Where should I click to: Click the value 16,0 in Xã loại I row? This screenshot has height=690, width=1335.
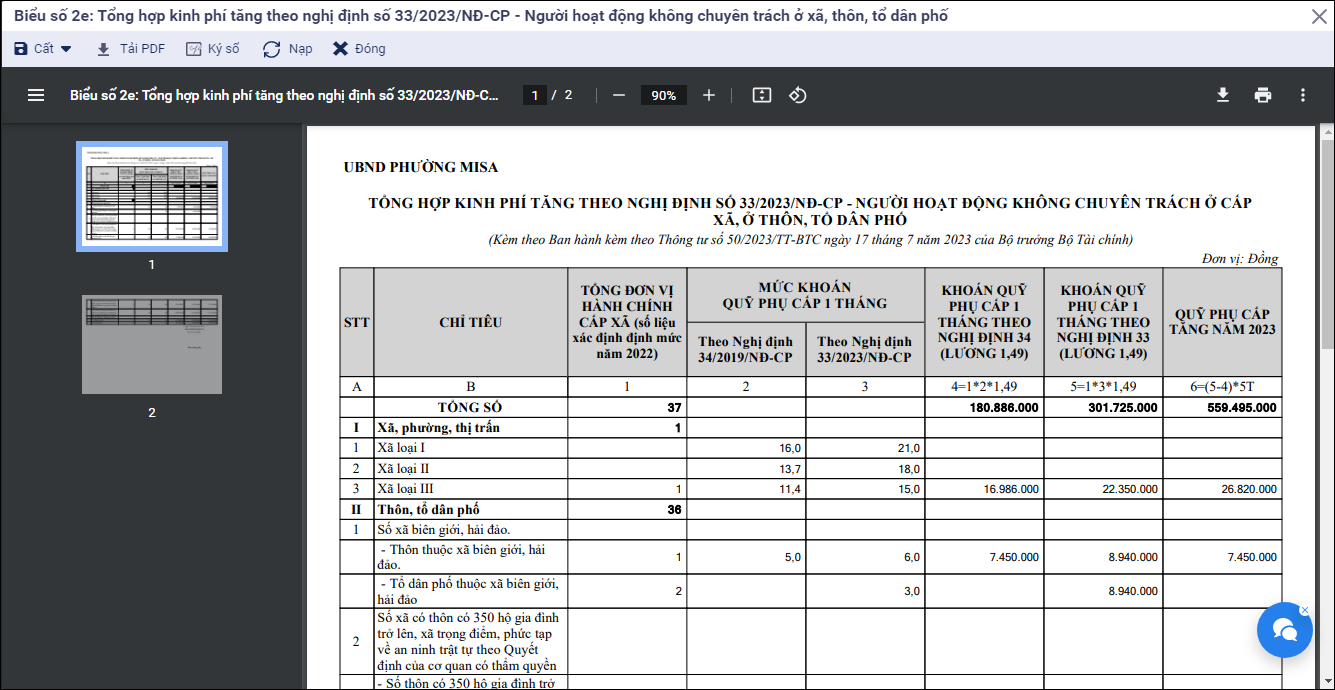pos(791,448)
